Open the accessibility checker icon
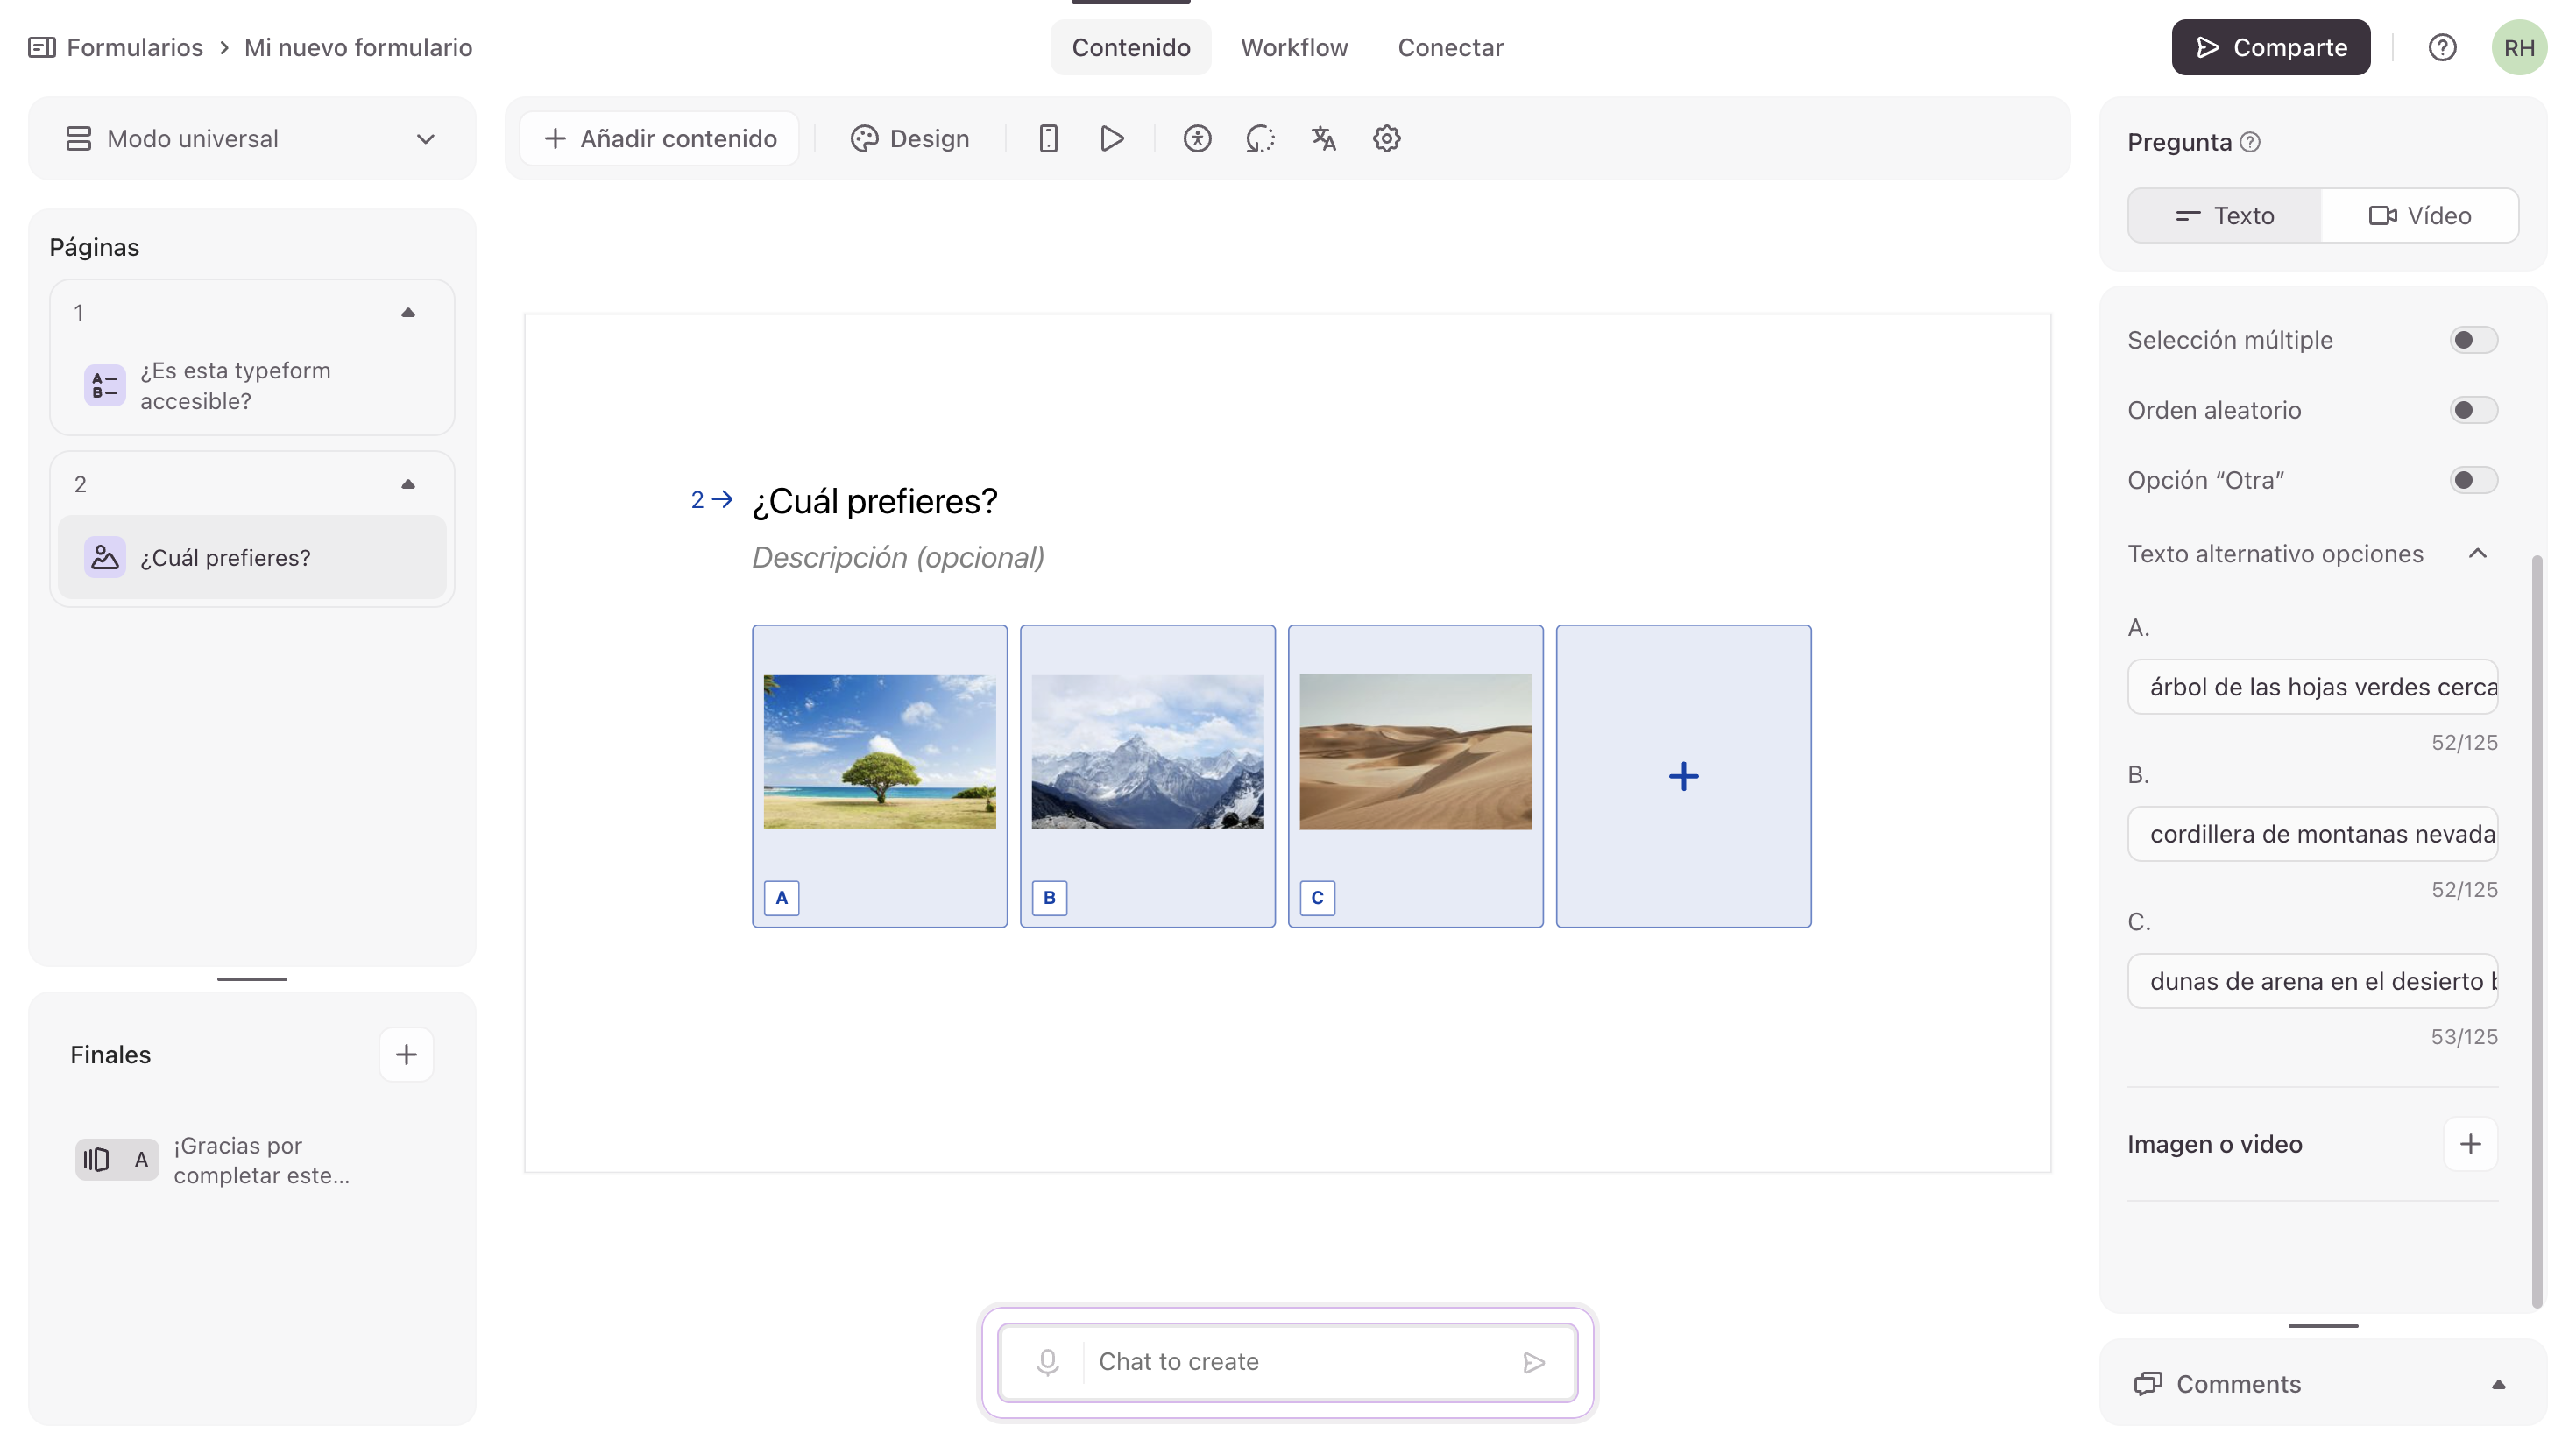This screenshot has height=1454, width=2576. click(1197, 138)
